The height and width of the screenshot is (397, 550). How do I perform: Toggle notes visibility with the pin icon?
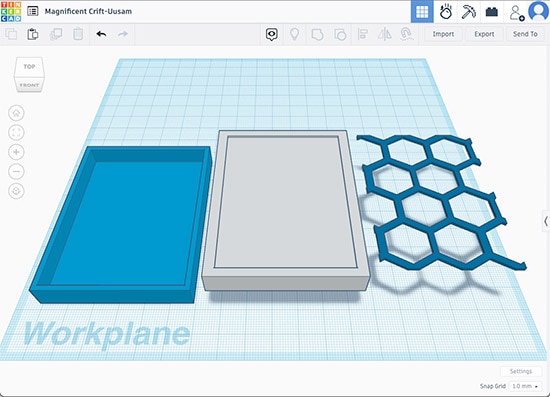tap(294, 34)
